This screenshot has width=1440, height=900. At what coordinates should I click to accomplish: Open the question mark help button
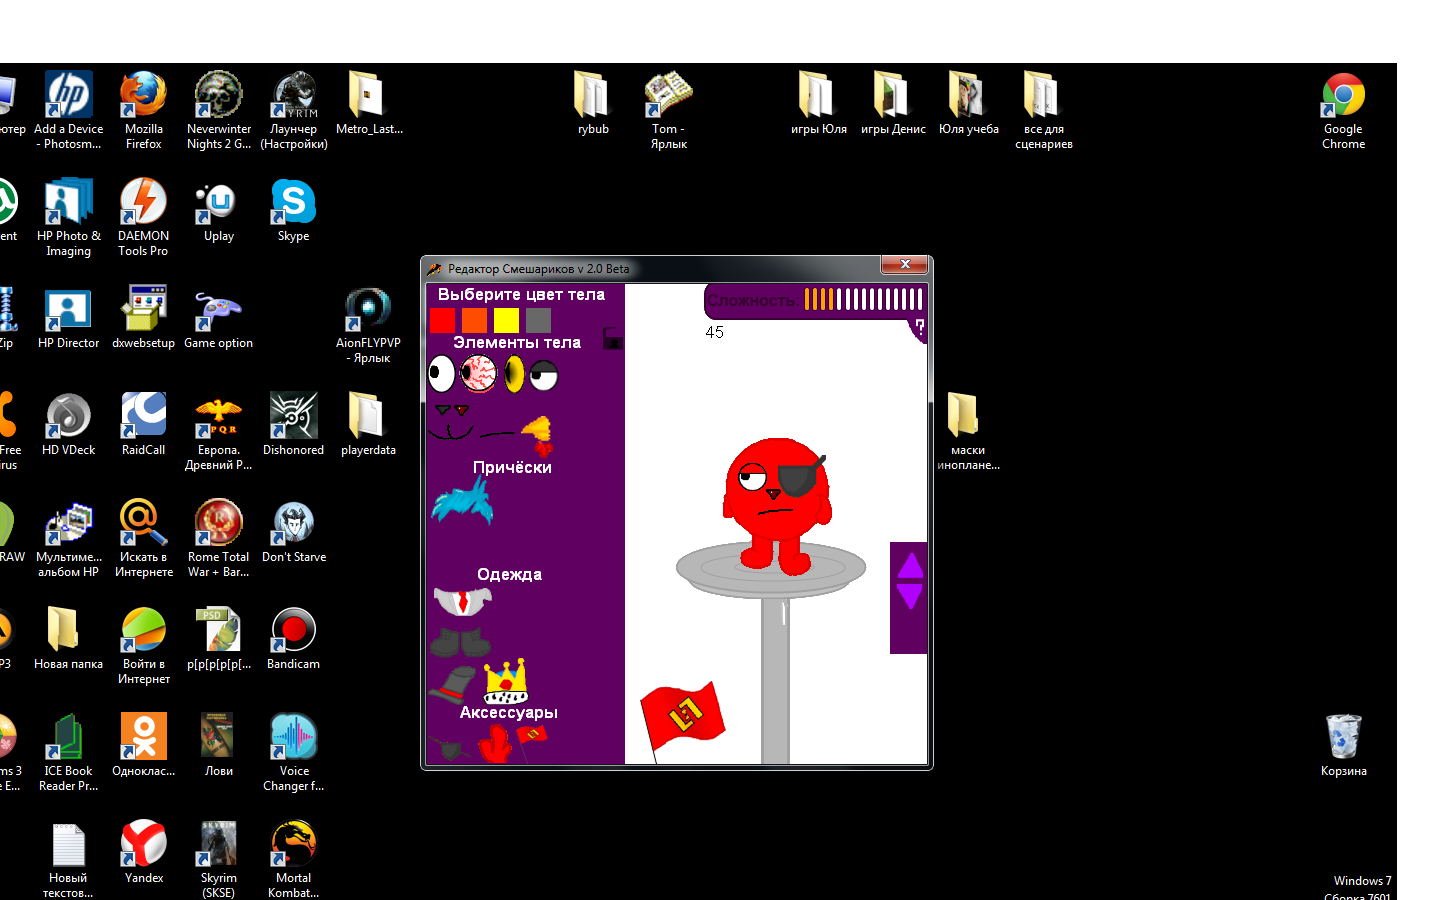(x=919, y=329)
